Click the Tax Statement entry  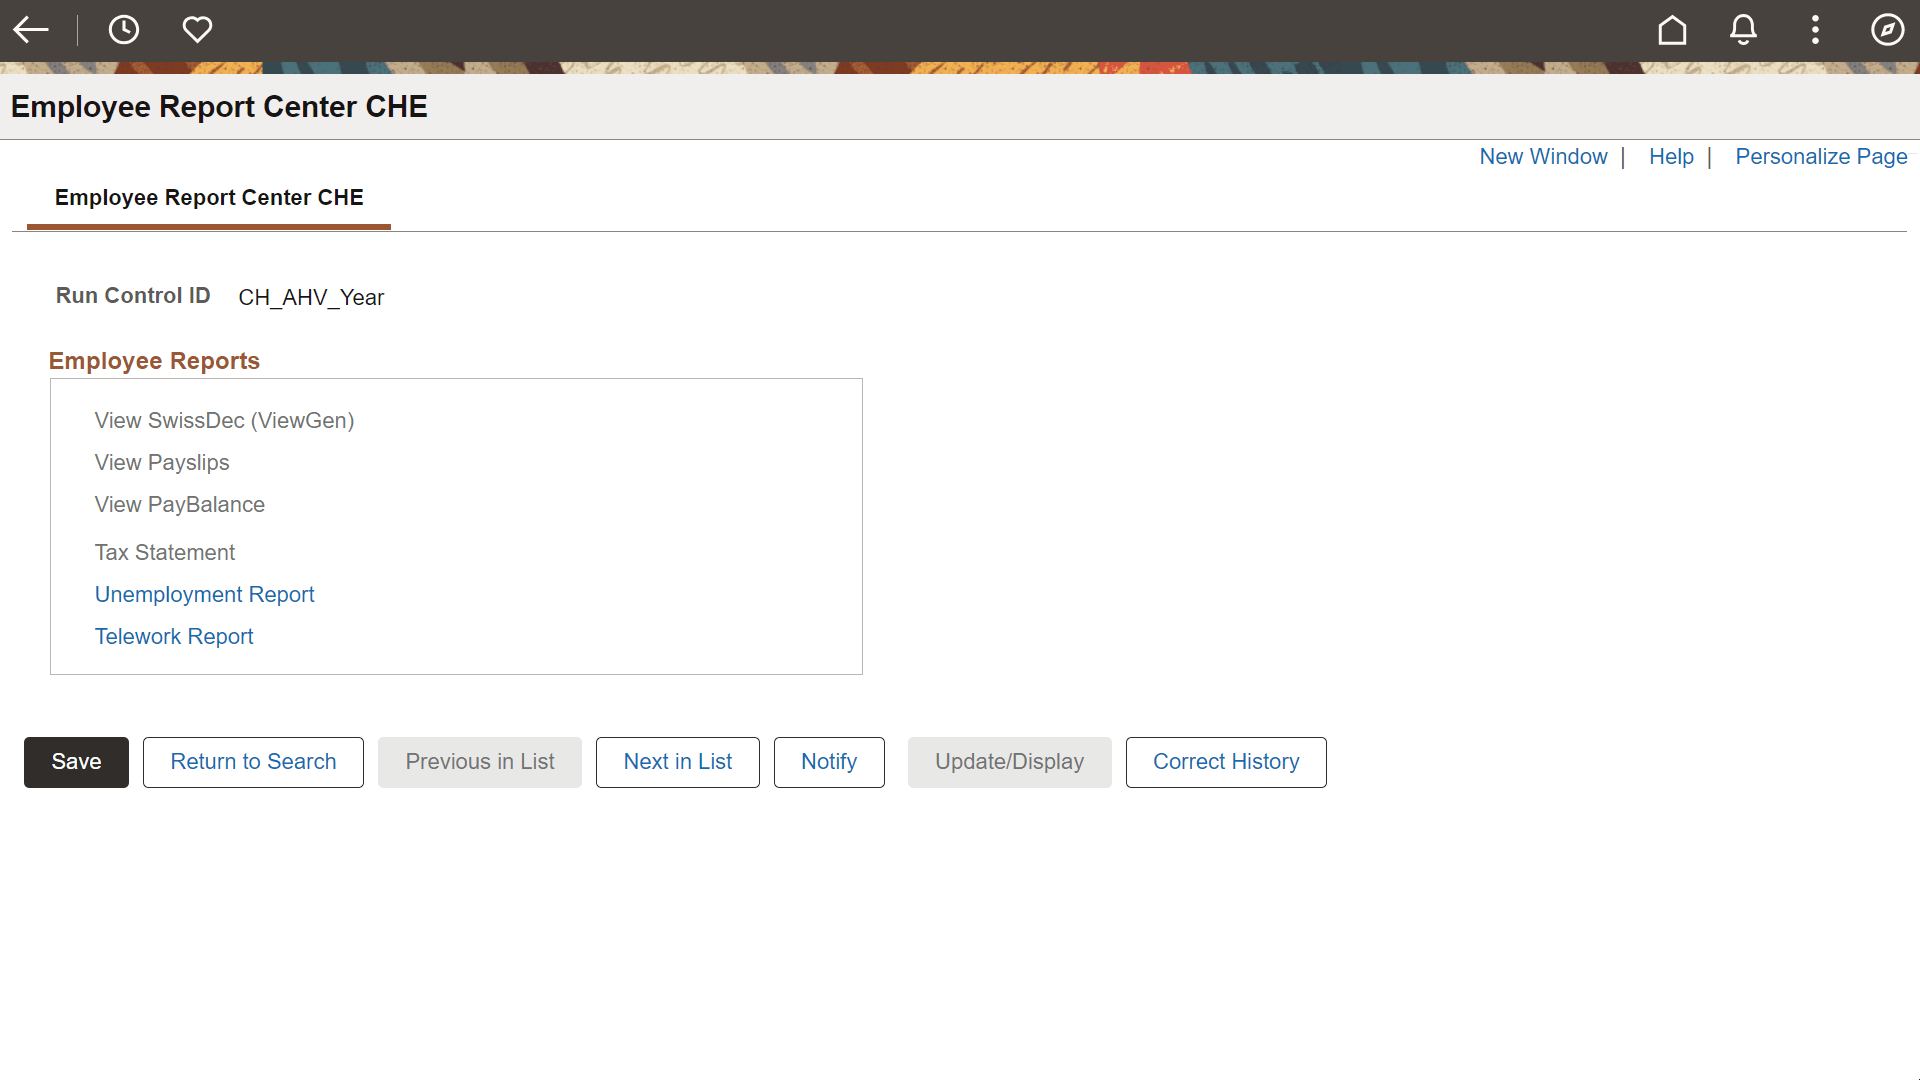(x=165, y=553)
